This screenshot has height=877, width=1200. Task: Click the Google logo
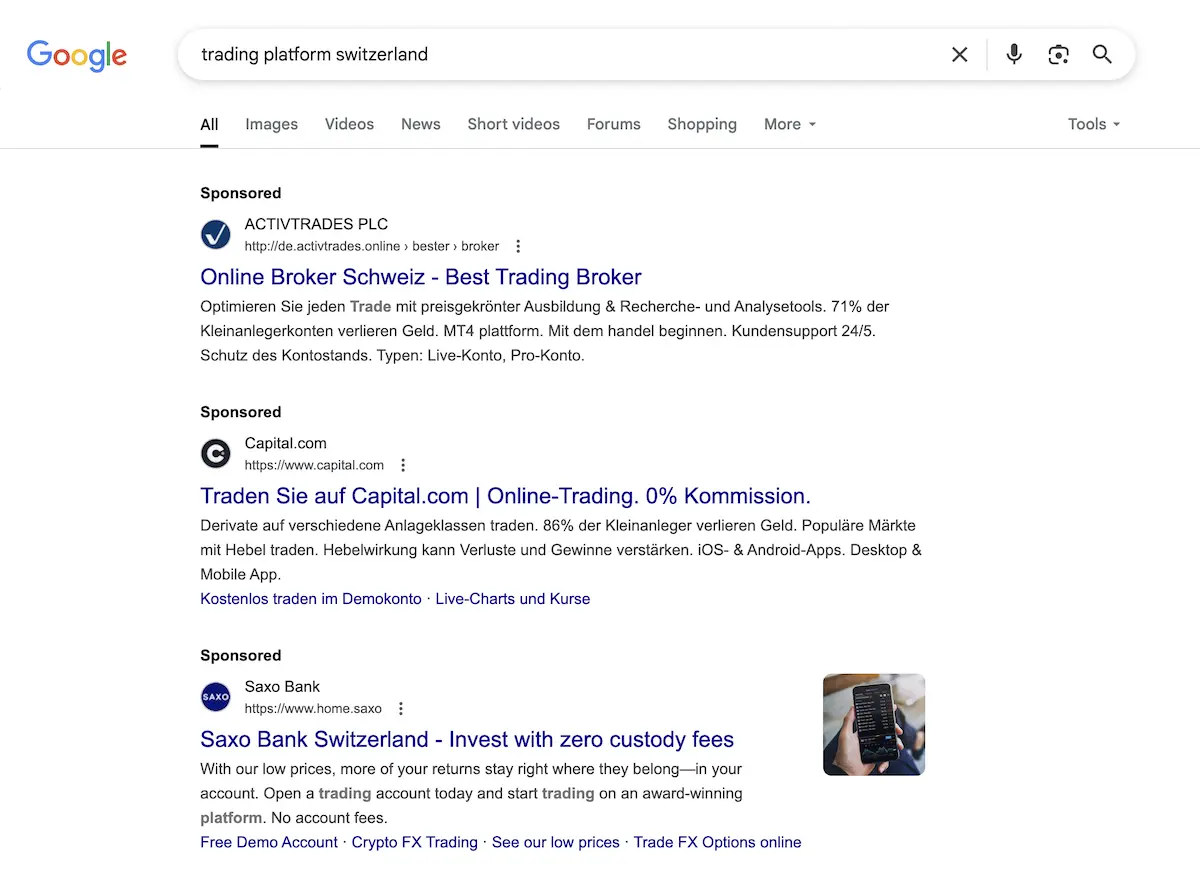coord(77,55)
